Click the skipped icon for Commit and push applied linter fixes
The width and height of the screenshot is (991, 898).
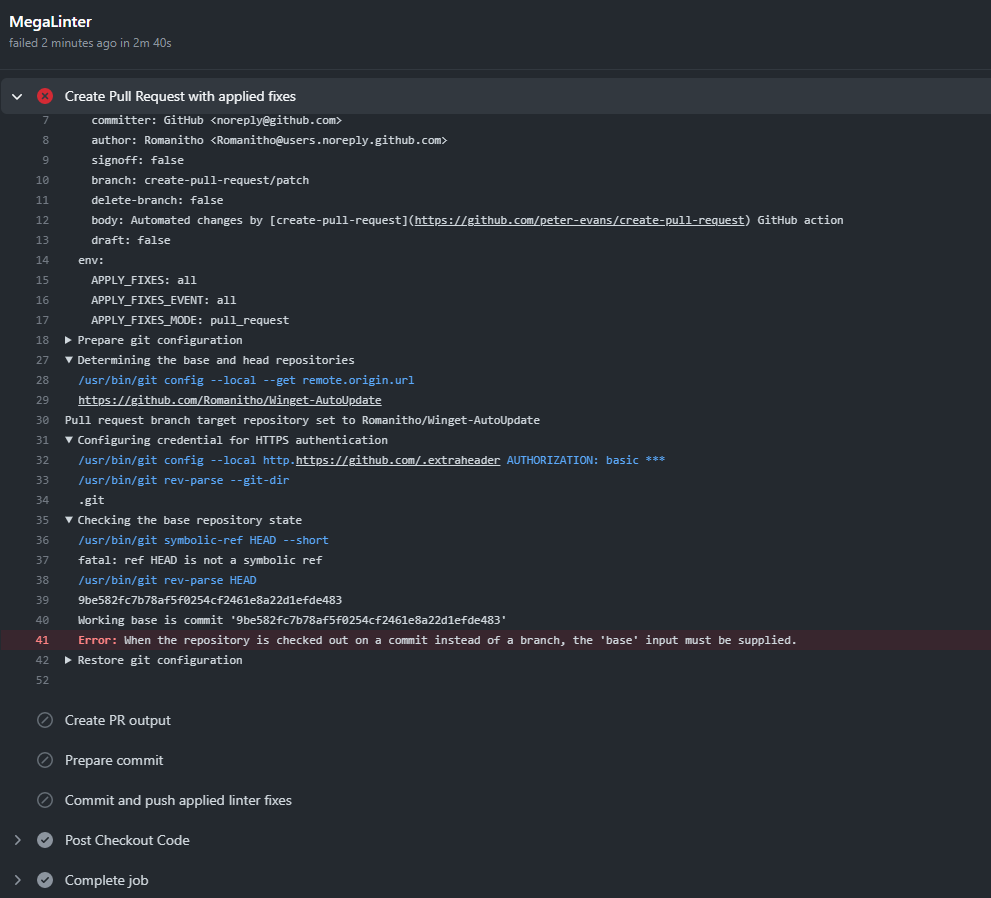[x=44, y=800]
